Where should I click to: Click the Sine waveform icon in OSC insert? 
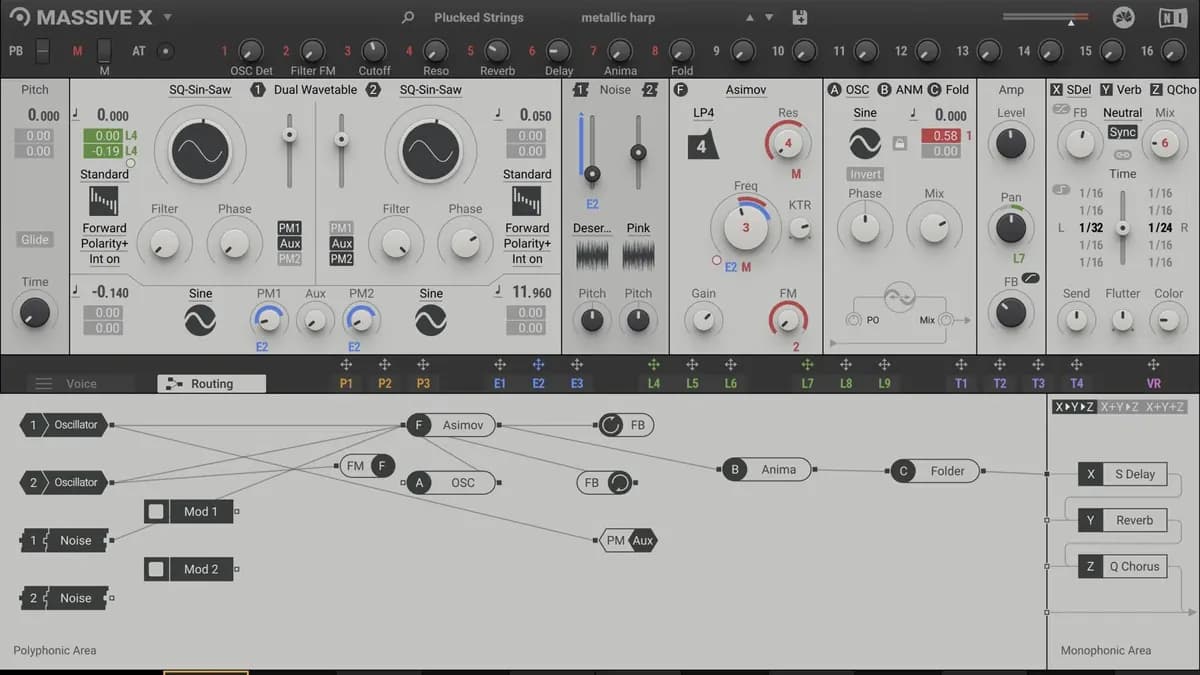coord(865,143)
